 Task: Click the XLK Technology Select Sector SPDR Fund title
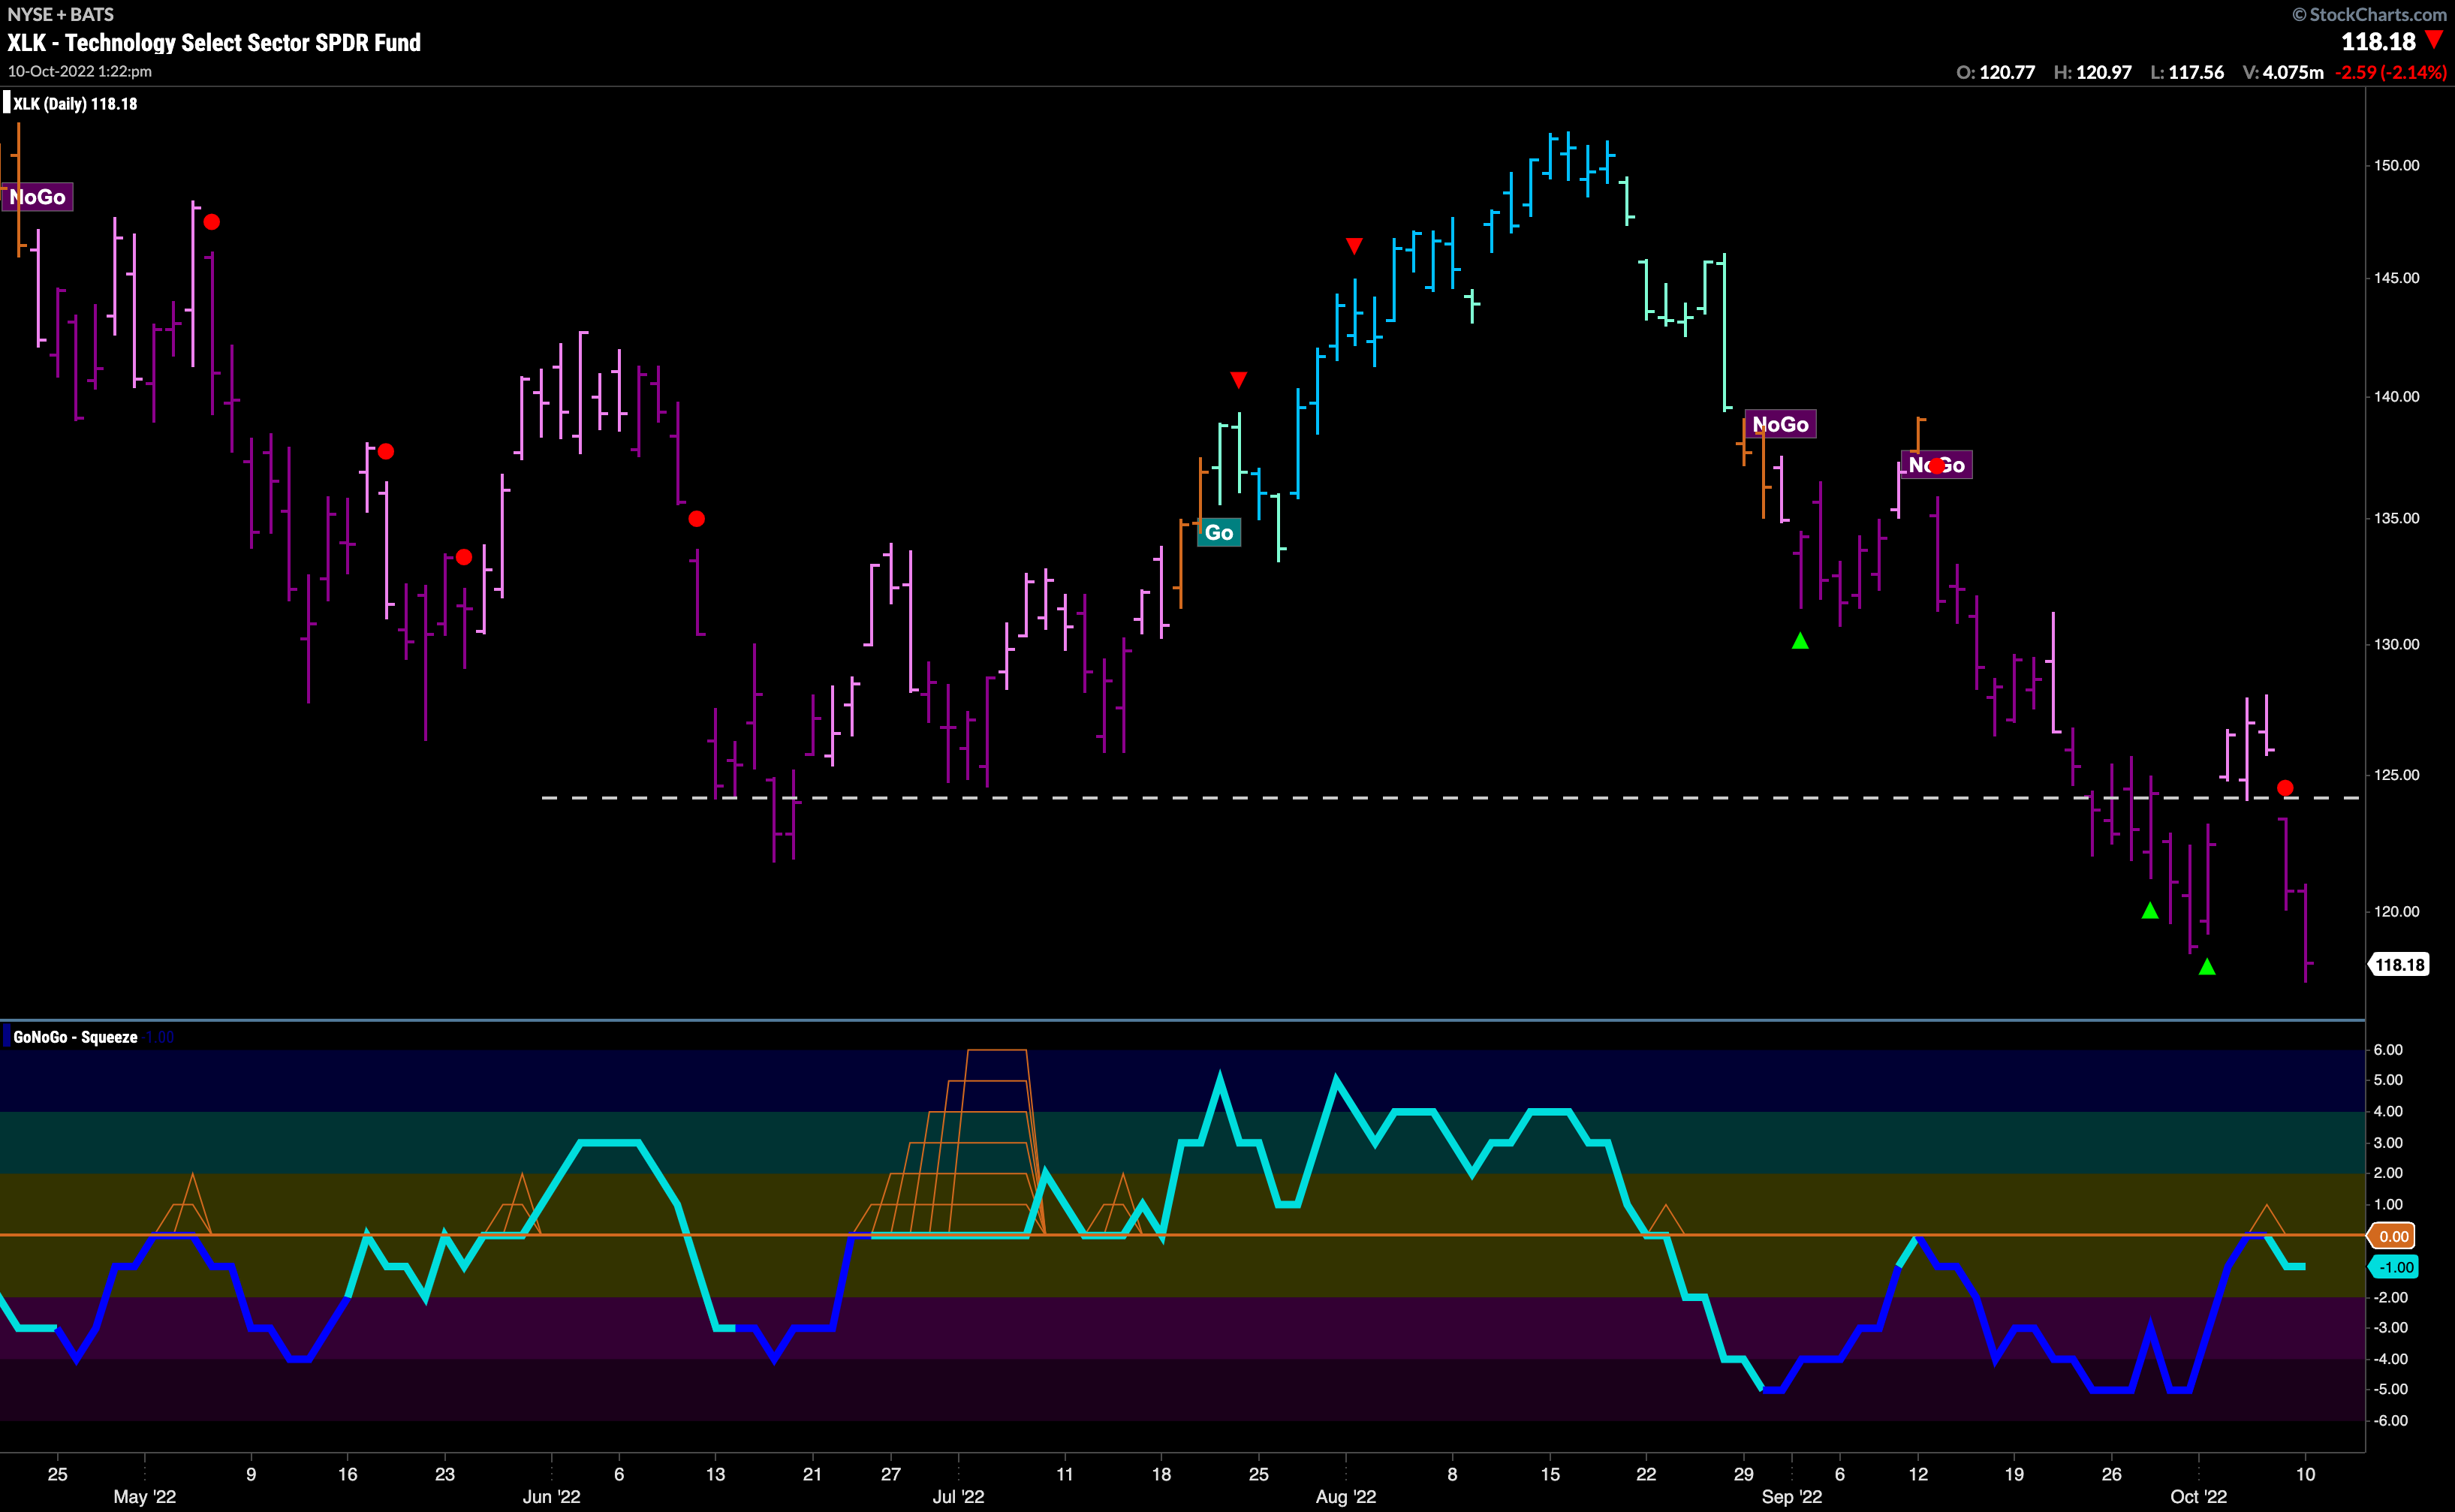pyautogui.click(x=214, y=43)
